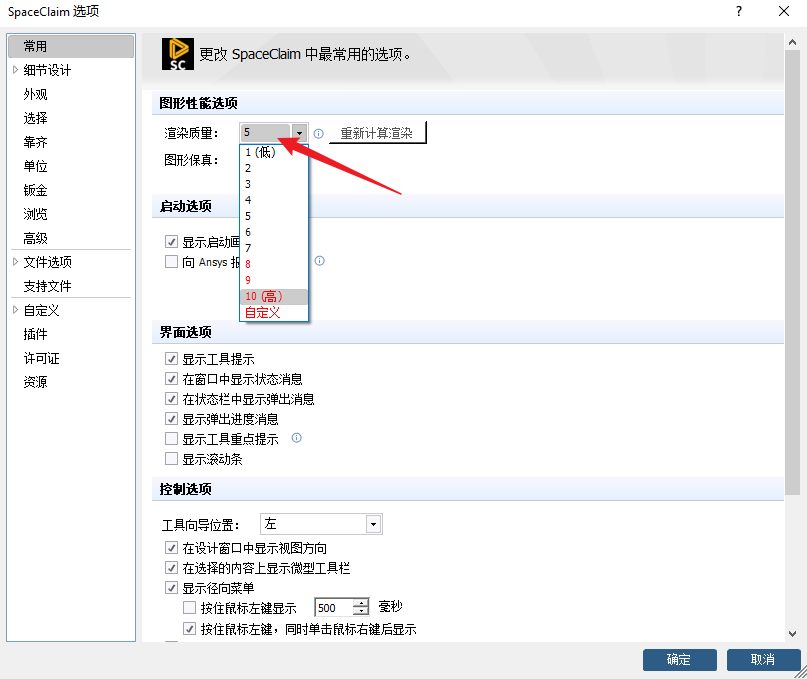Enable the 向 Ansys checkbox
Image resolution: width=807 pixels, height=679 pixels.
tap(171, 262)
